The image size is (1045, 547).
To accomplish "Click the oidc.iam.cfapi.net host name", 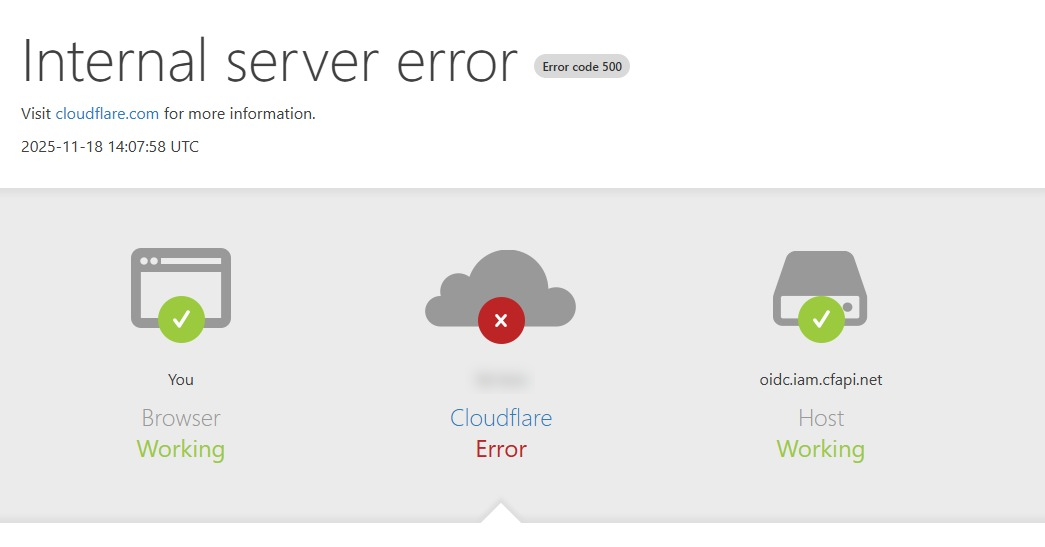I will coord(821,380).
